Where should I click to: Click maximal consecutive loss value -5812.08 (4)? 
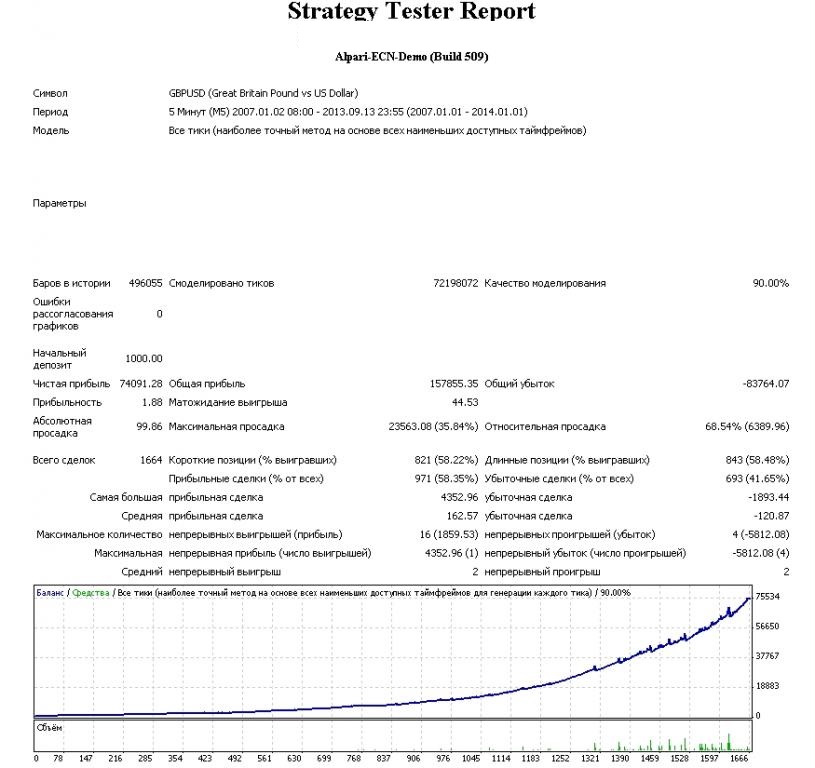[x=760, y=553]
